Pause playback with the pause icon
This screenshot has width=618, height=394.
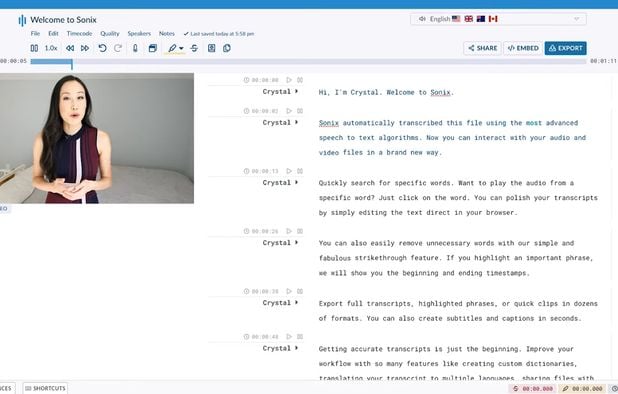(x=34, y=48)
